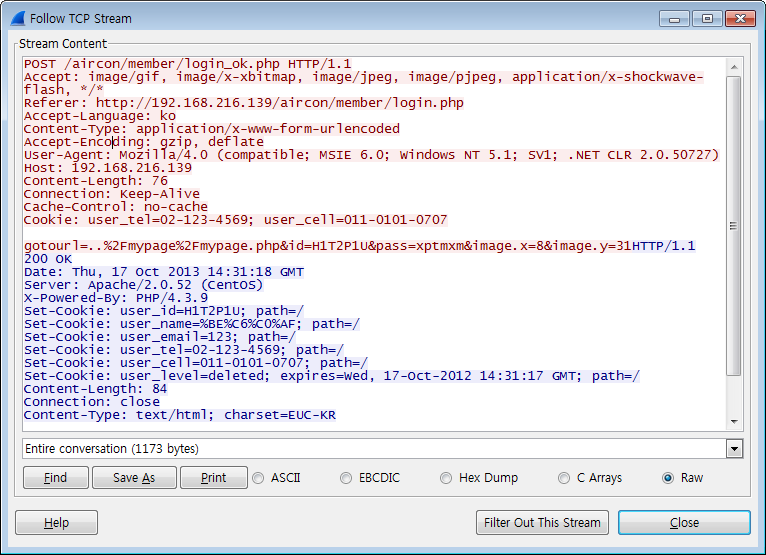The height and width of the screenshot is (555, 766).
Task: Close the window using the red X
Action: tap(740, 18)
